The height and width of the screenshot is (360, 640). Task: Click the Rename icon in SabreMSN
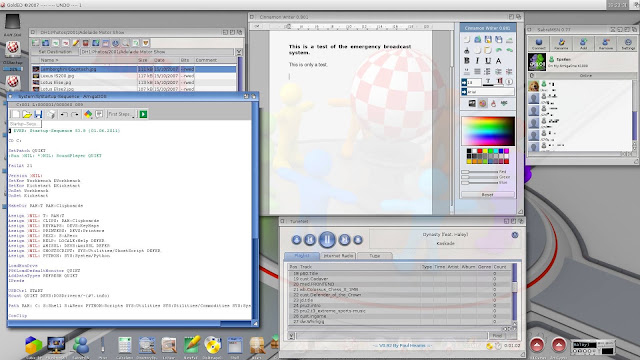[561, 43]
